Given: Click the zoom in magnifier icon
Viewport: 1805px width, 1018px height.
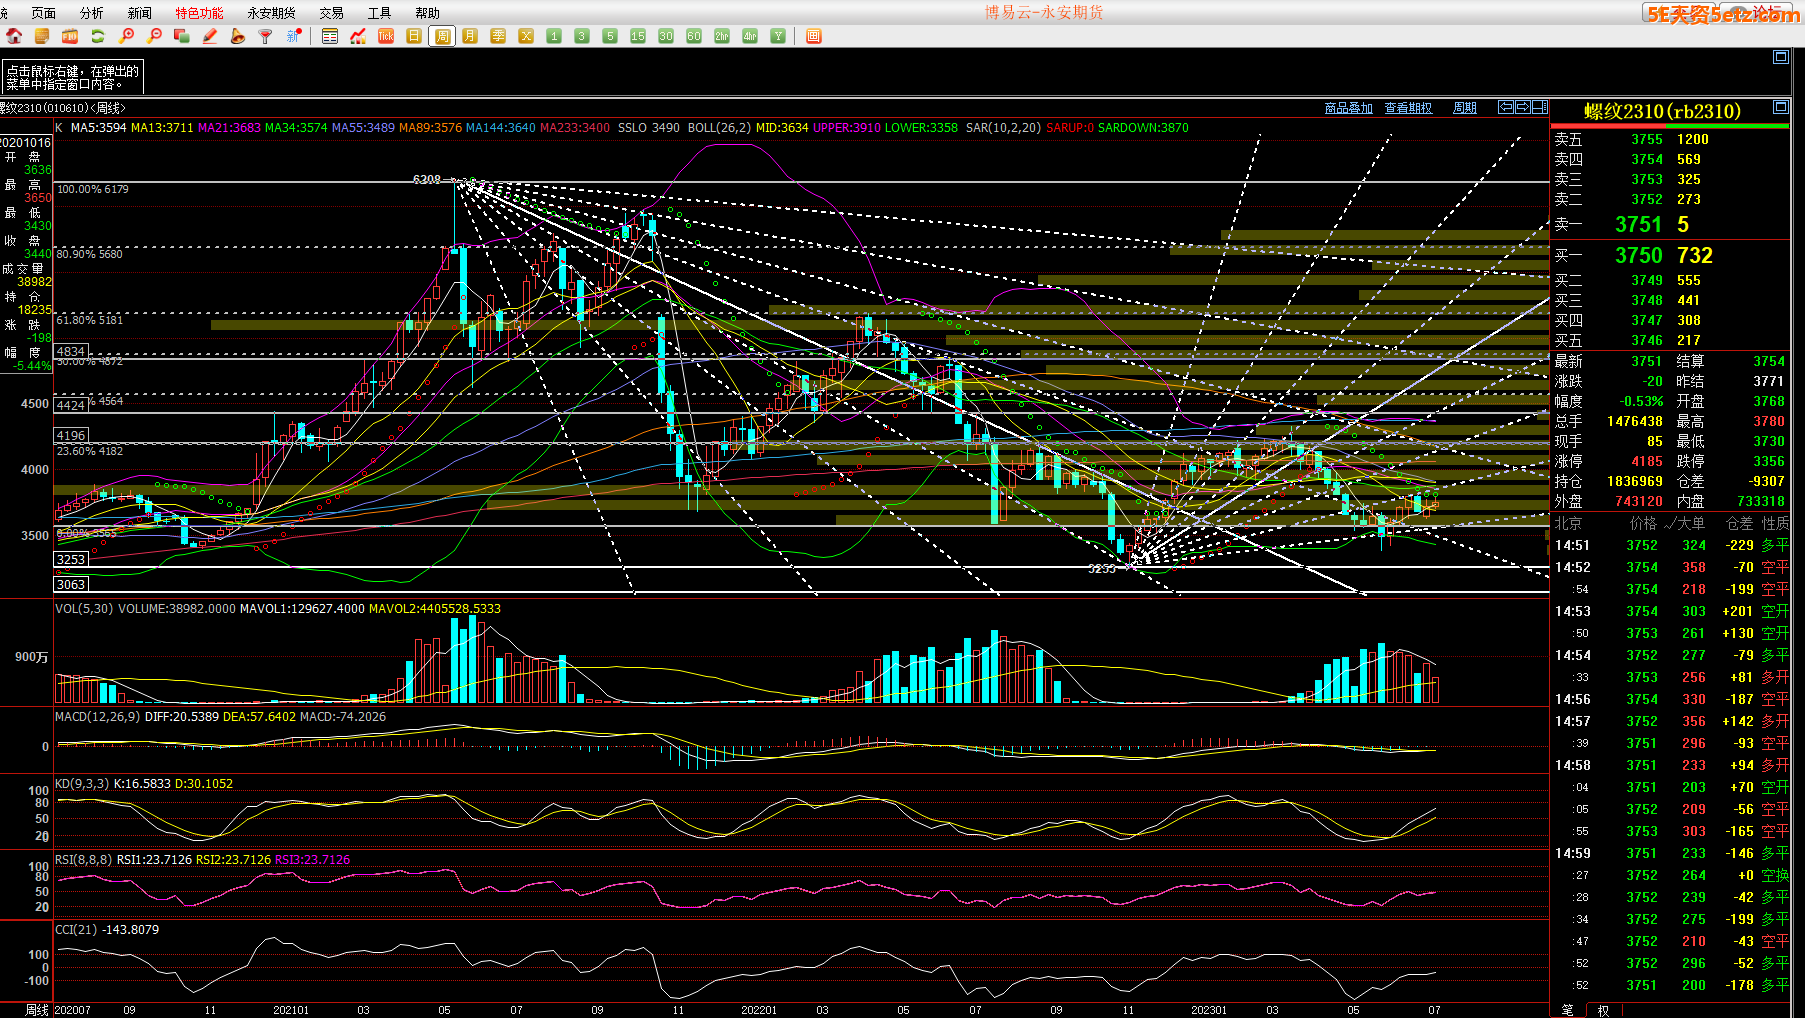Looking at the screenshot, I should click(x=126, y=36).
